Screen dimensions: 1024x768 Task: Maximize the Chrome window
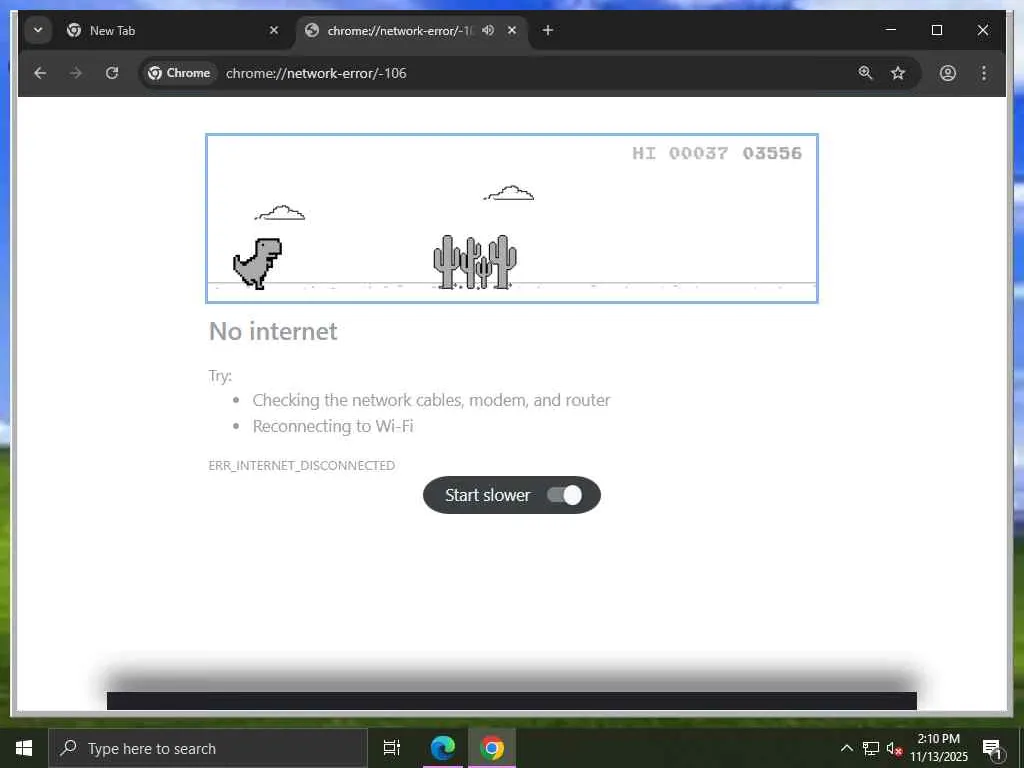936,30
